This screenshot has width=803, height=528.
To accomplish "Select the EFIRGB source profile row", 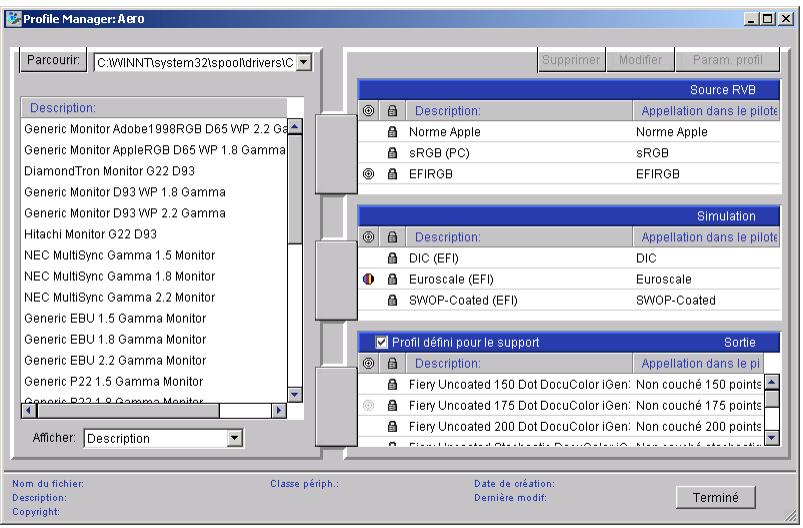I will point(569,174).
